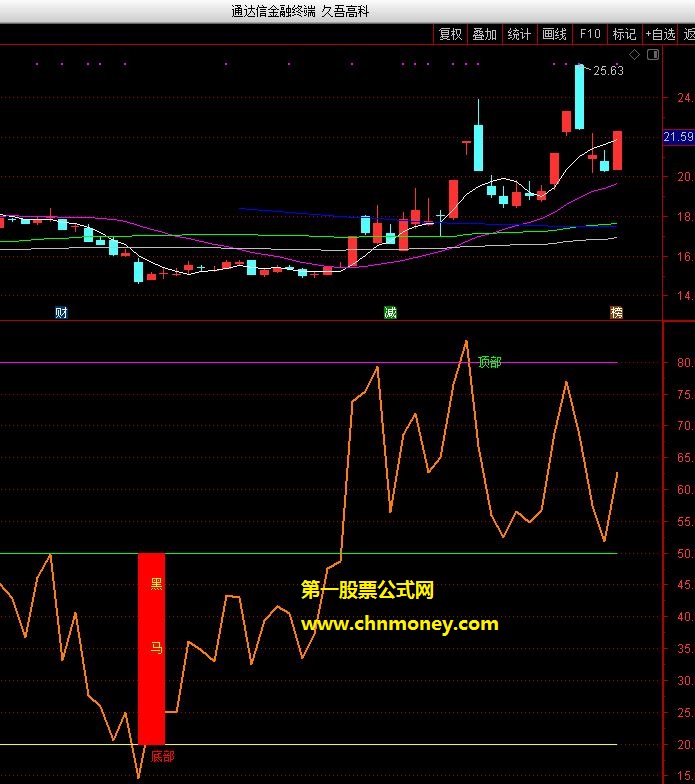695x784 pixels.
Task: Click the 20 level on indicator axis
Action: (x=684, y=744)
